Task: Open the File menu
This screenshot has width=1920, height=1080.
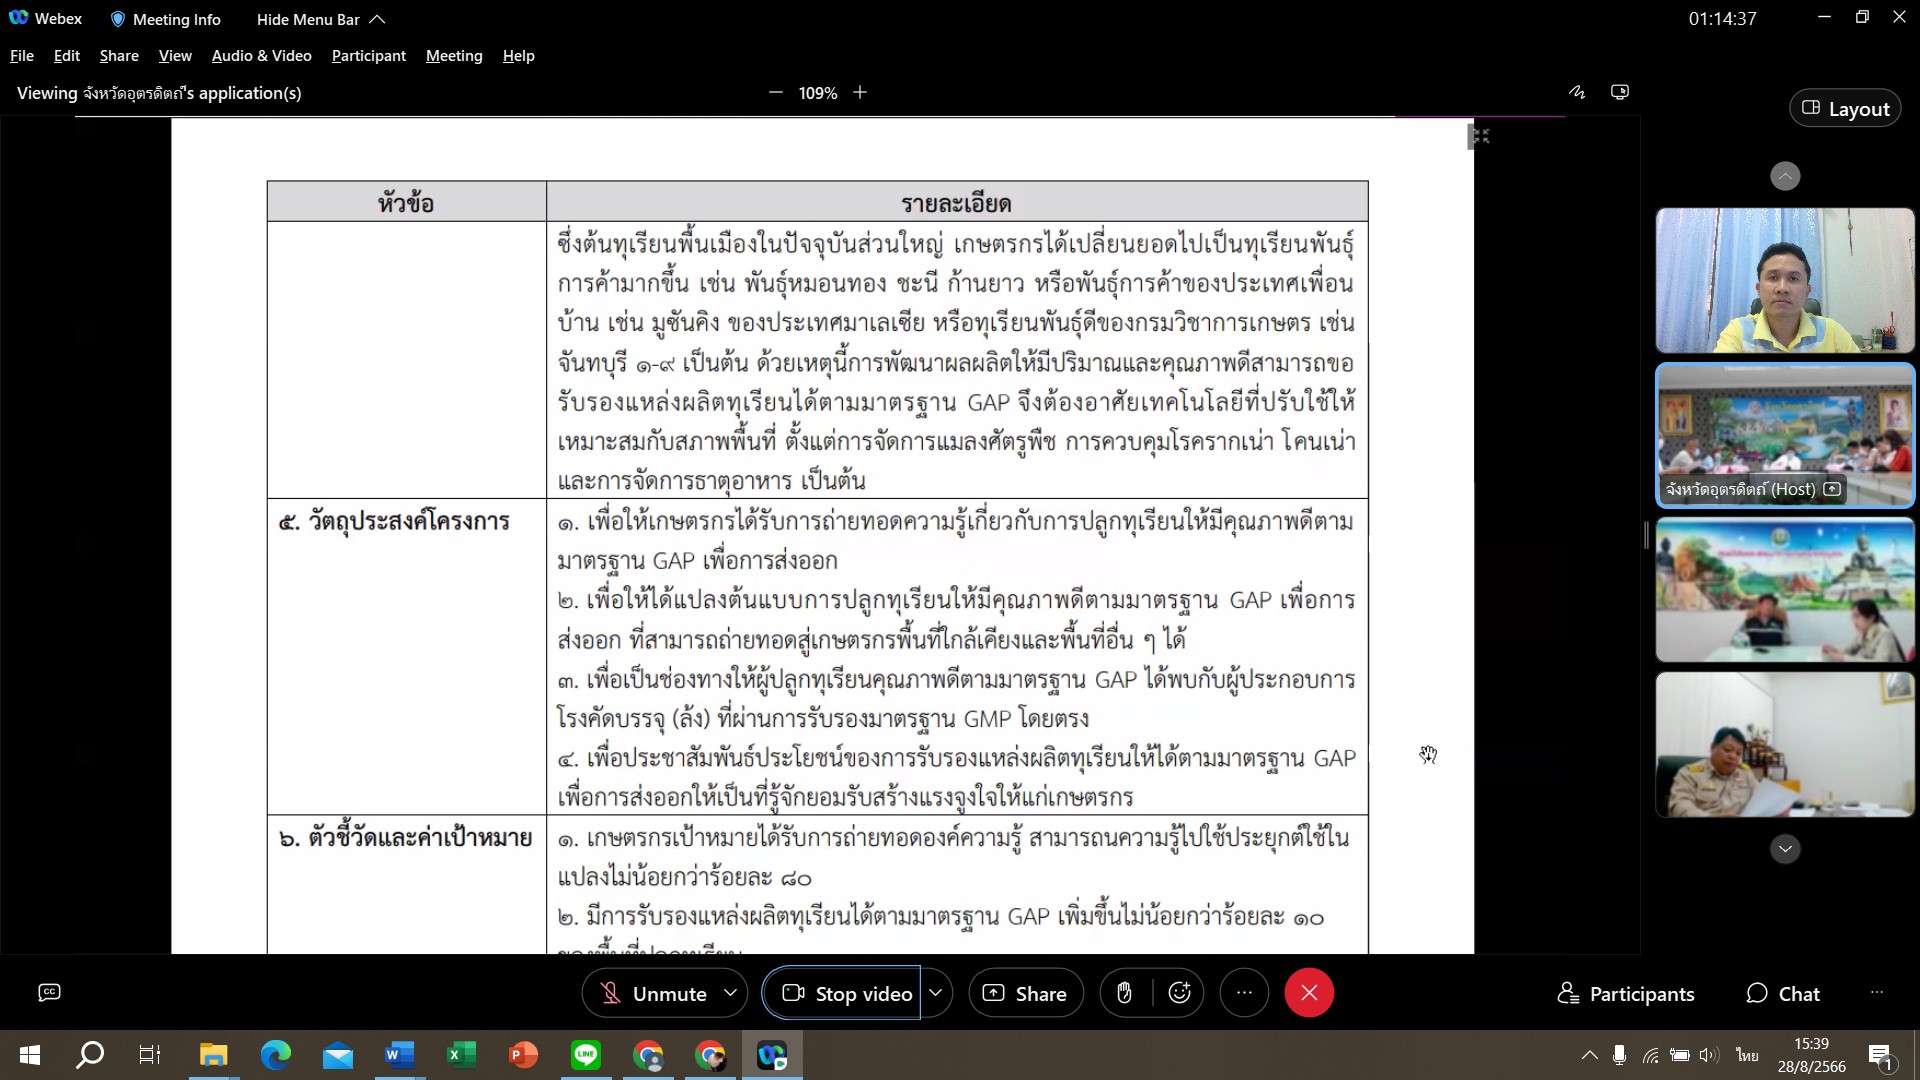Action: coord(22,56)
